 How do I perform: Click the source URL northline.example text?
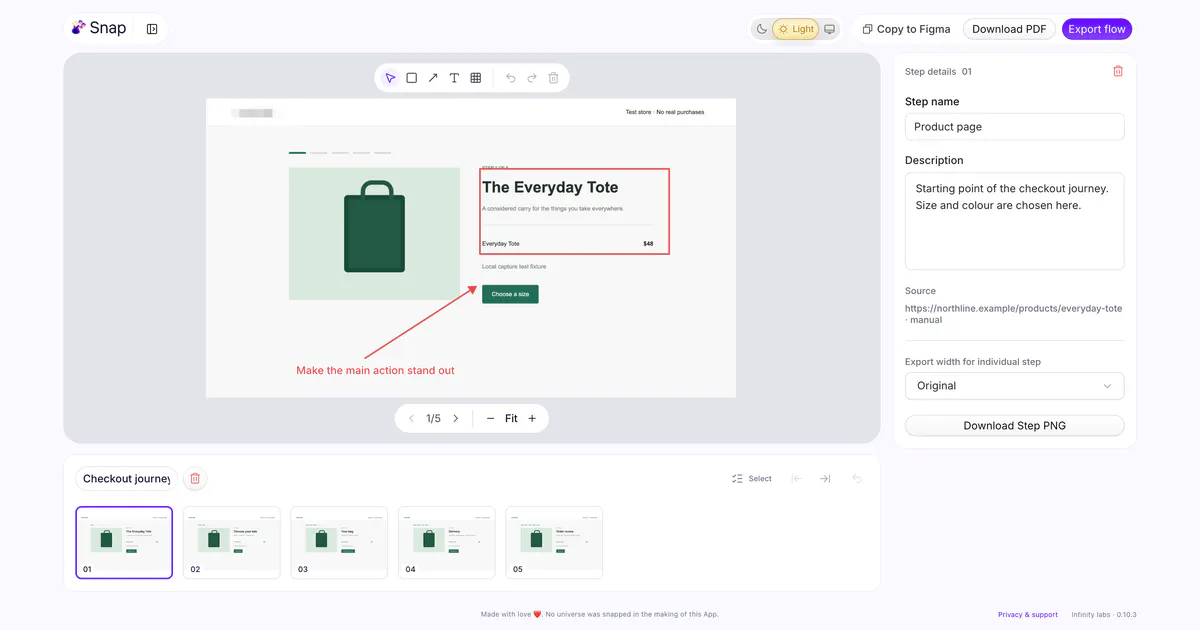pyautogui.click(x=1013, y=314)
